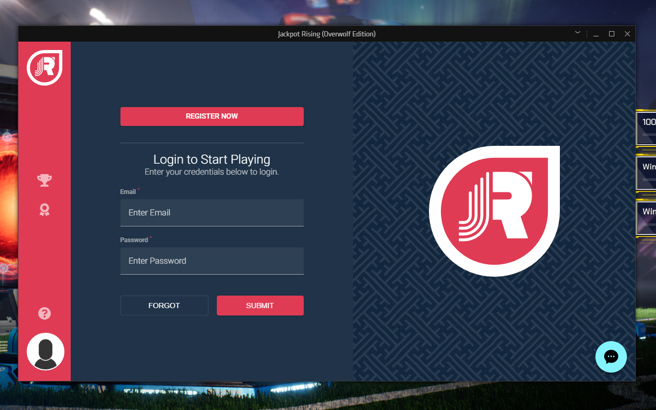Click the Forgot button
This screenshot has height=410, width=656.
click(x=164, y=305)
